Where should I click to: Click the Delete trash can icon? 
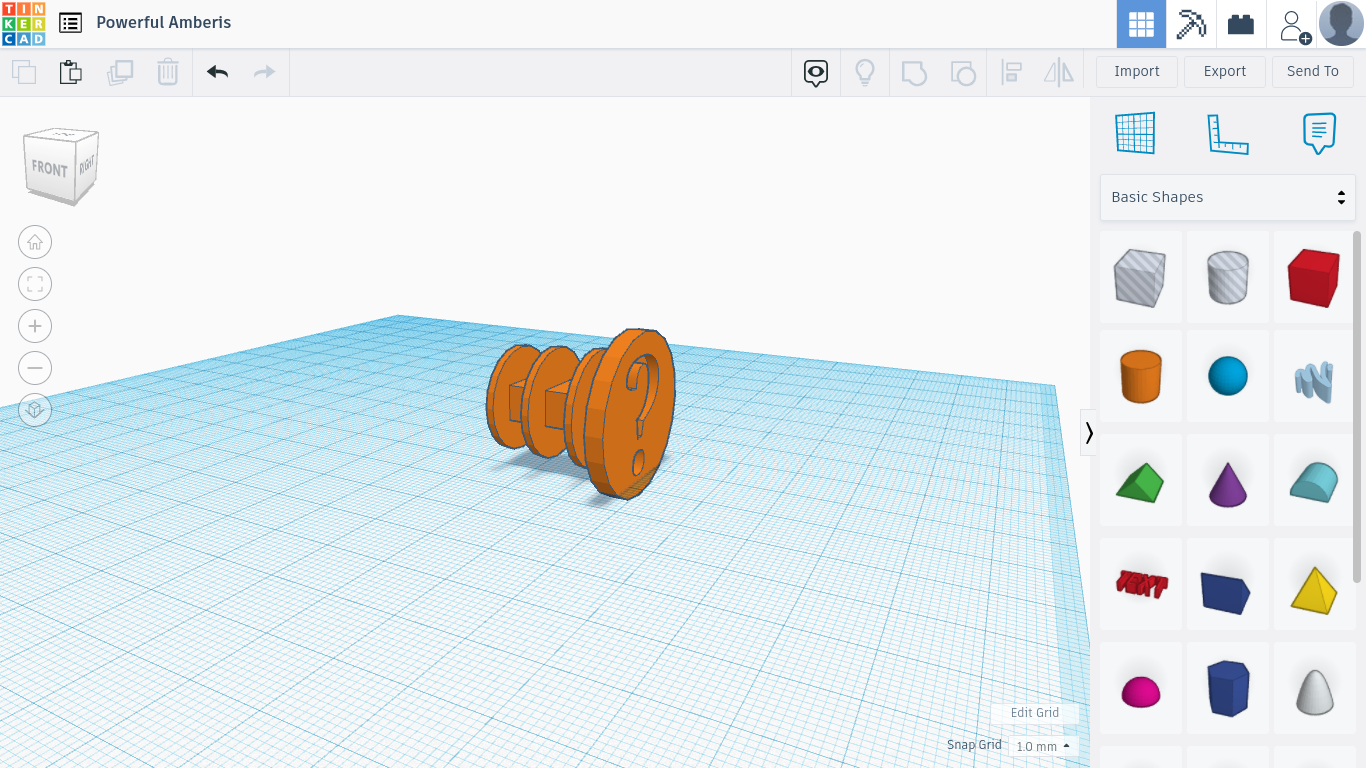[167, 72]
